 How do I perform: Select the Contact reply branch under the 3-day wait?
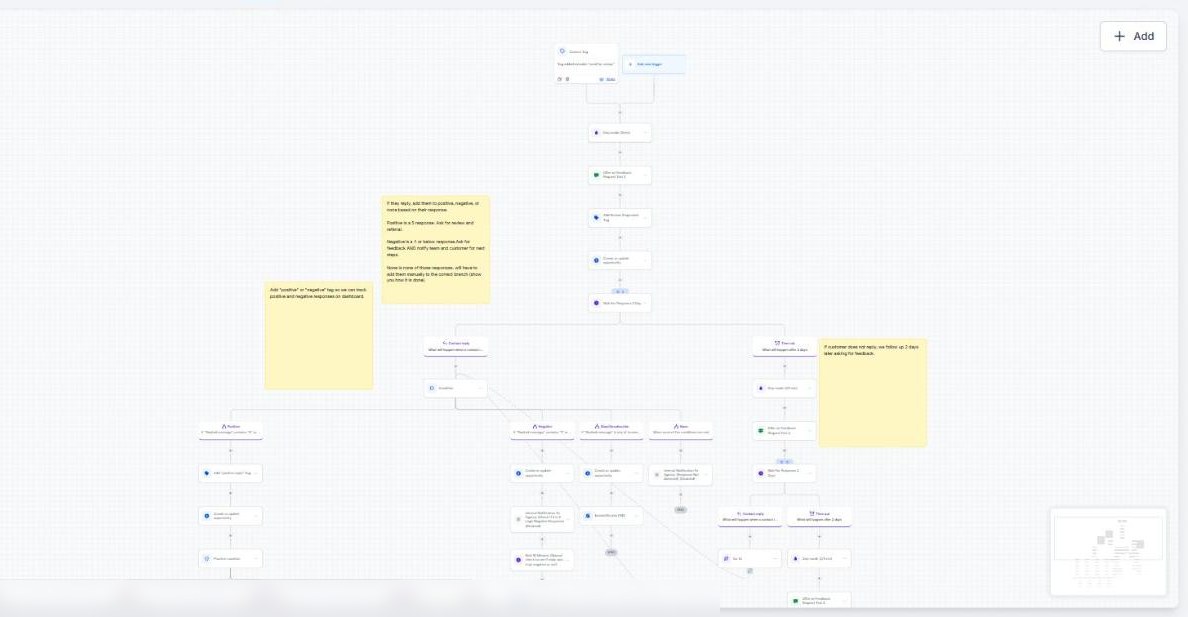pyautogui.click(x=455, y=346)
